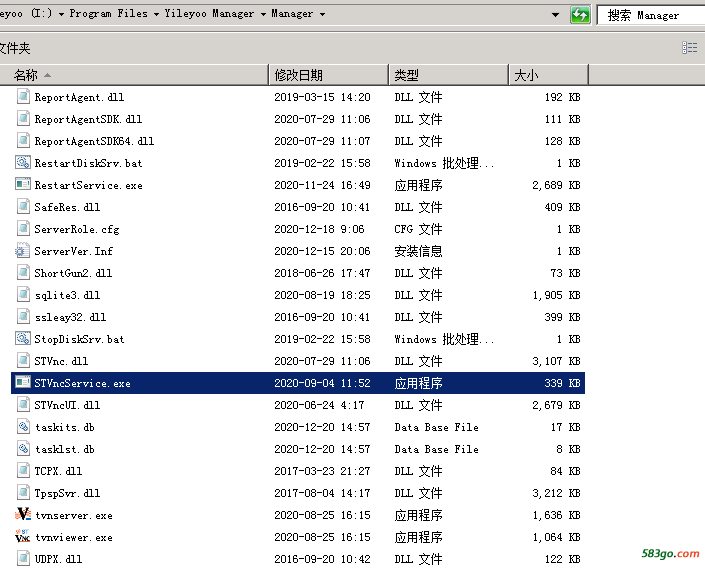Select the file name ReportAgent.dll
This screenshot has height=569, width=705.
click(79, 97)
